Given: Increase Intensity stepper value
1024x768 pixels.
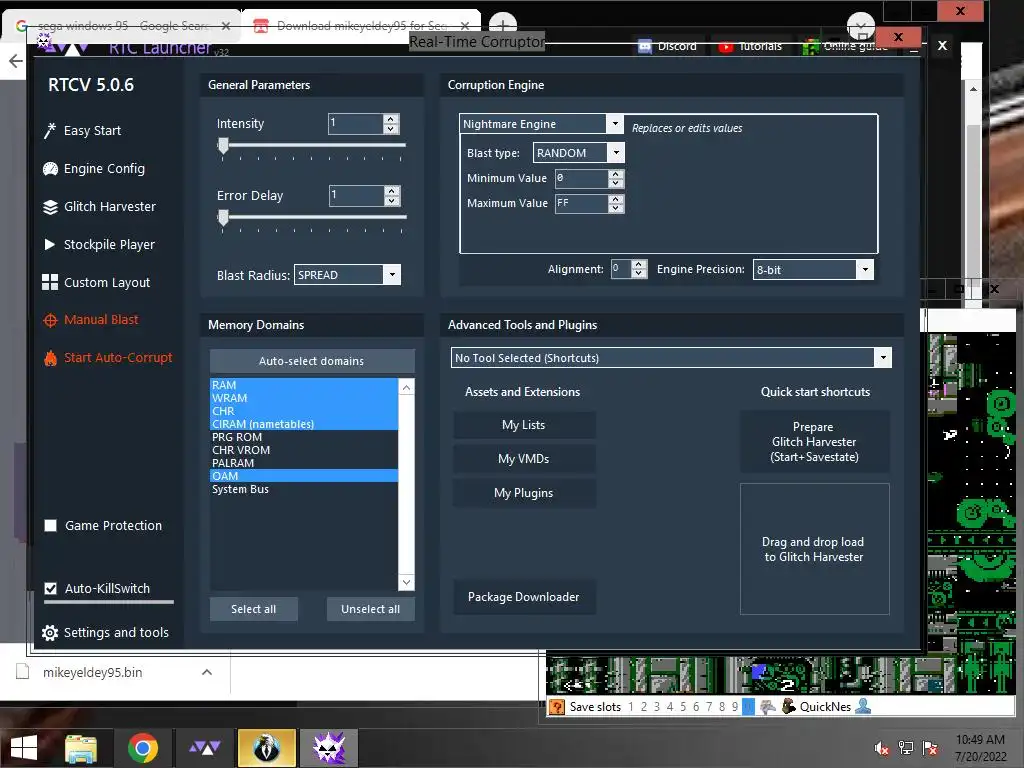Looking at the screenshot, I should (391, 119).
